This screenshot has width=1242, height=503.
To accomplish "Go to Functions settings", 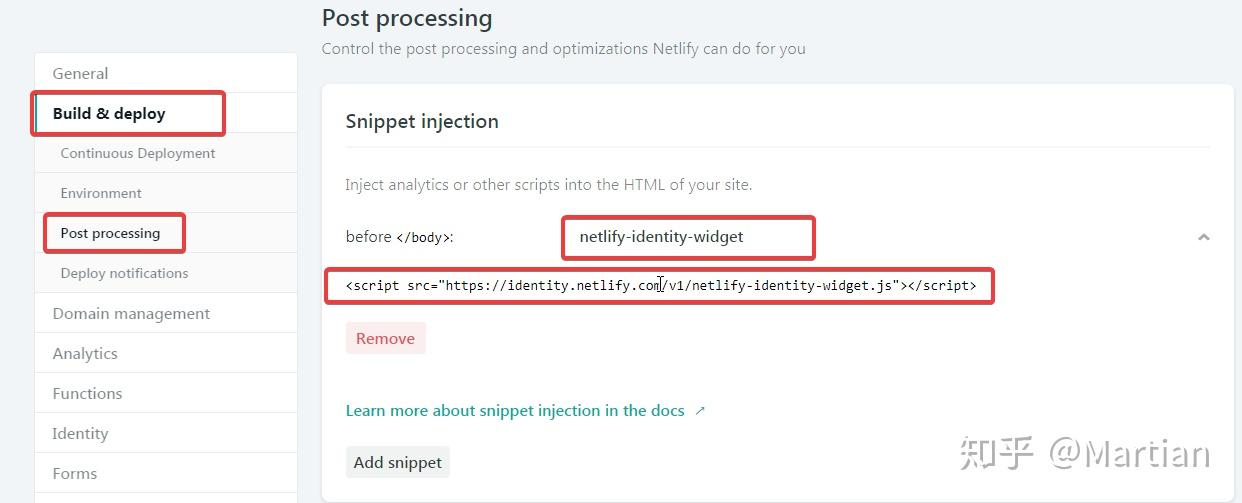I will (x=87, y=393).
